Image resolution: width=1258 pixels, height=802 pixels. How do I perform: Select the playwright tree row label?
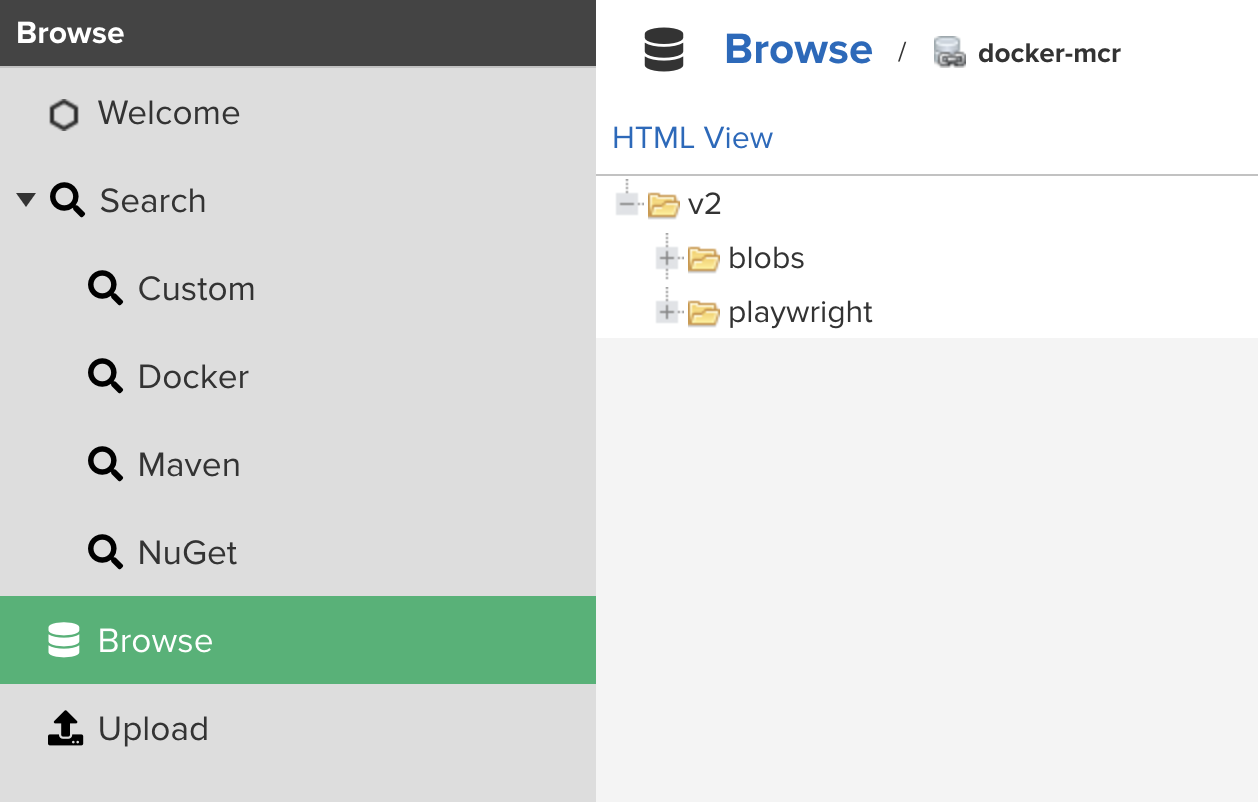click(800, 313)
